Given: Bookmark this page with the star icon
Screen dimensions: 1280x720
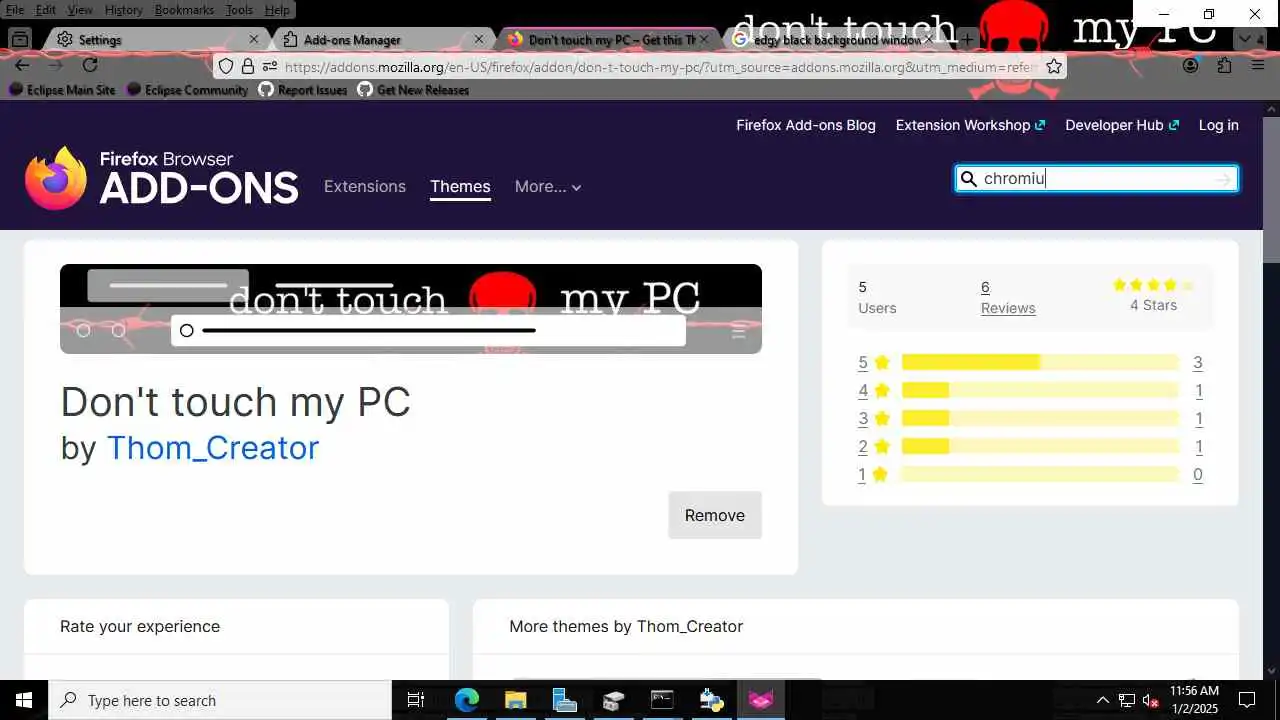Looking at the screenshot, I should click(x=1054, y=66).
